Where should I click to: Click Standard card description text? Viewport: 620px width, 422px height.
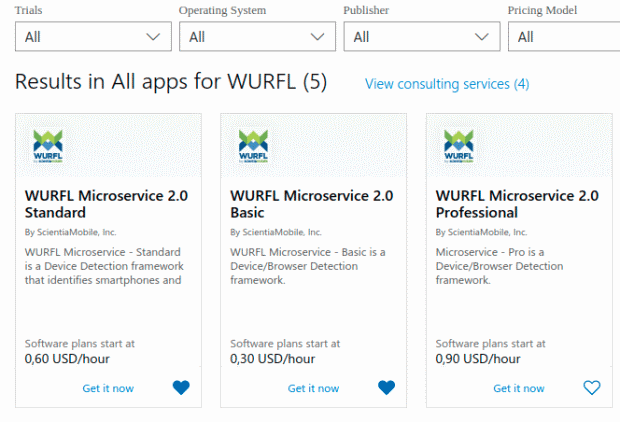(x=104, y=266)
